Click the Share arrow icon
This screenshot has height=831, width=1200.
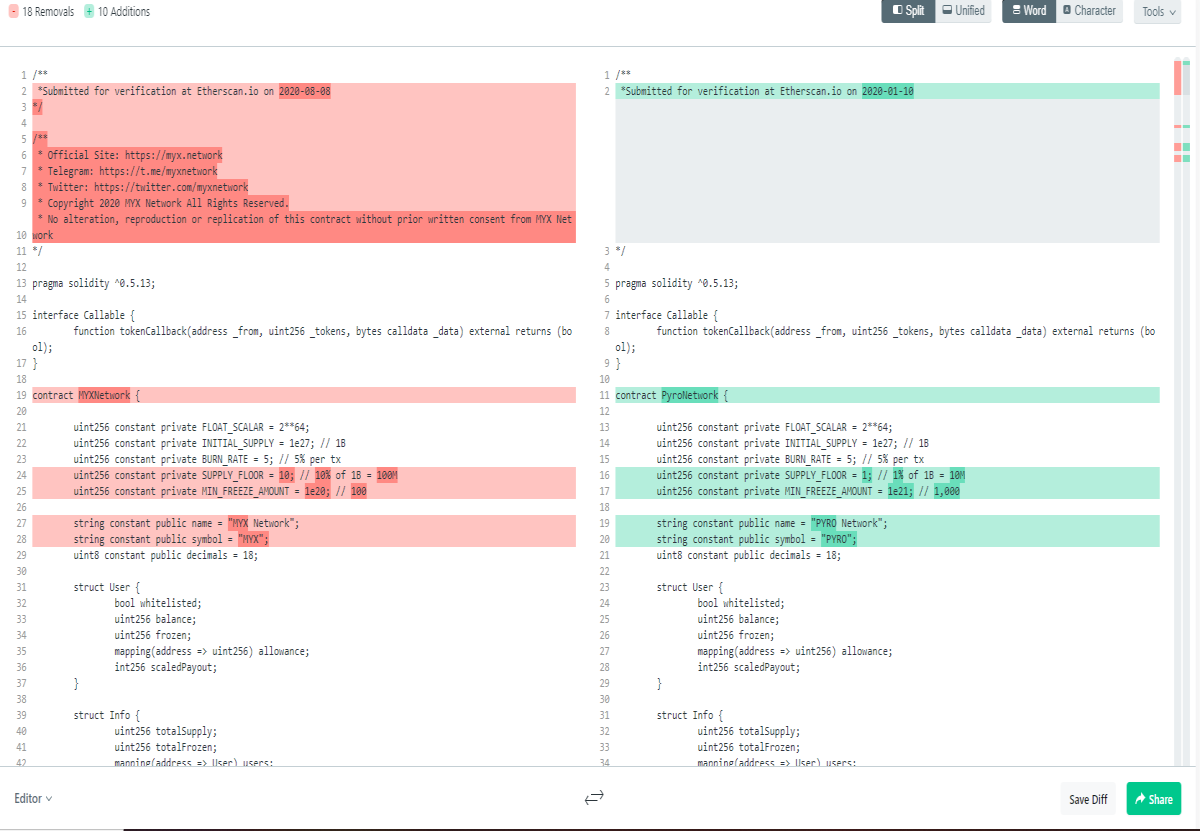click(1140, 799)
